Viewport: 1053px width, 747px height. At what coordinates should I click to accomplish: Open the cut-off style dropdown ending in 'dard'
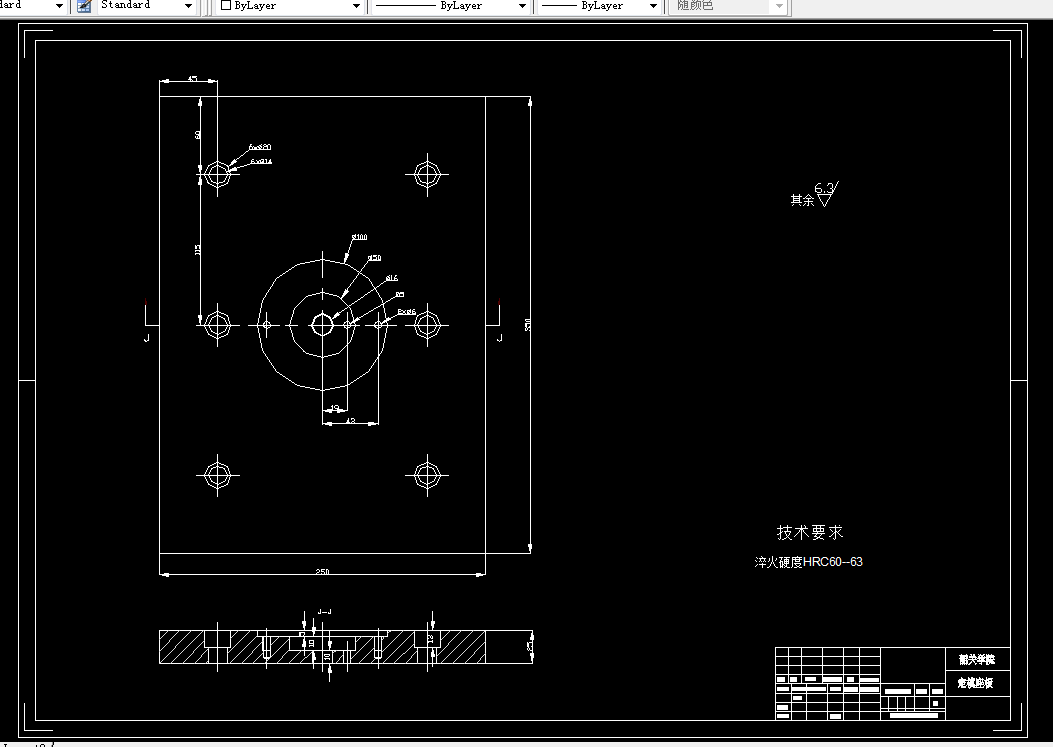click(59, 6)
